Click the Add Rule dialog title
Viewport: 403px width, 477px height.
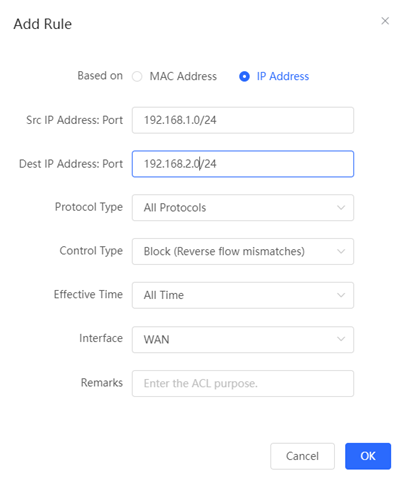click(43, 24)
